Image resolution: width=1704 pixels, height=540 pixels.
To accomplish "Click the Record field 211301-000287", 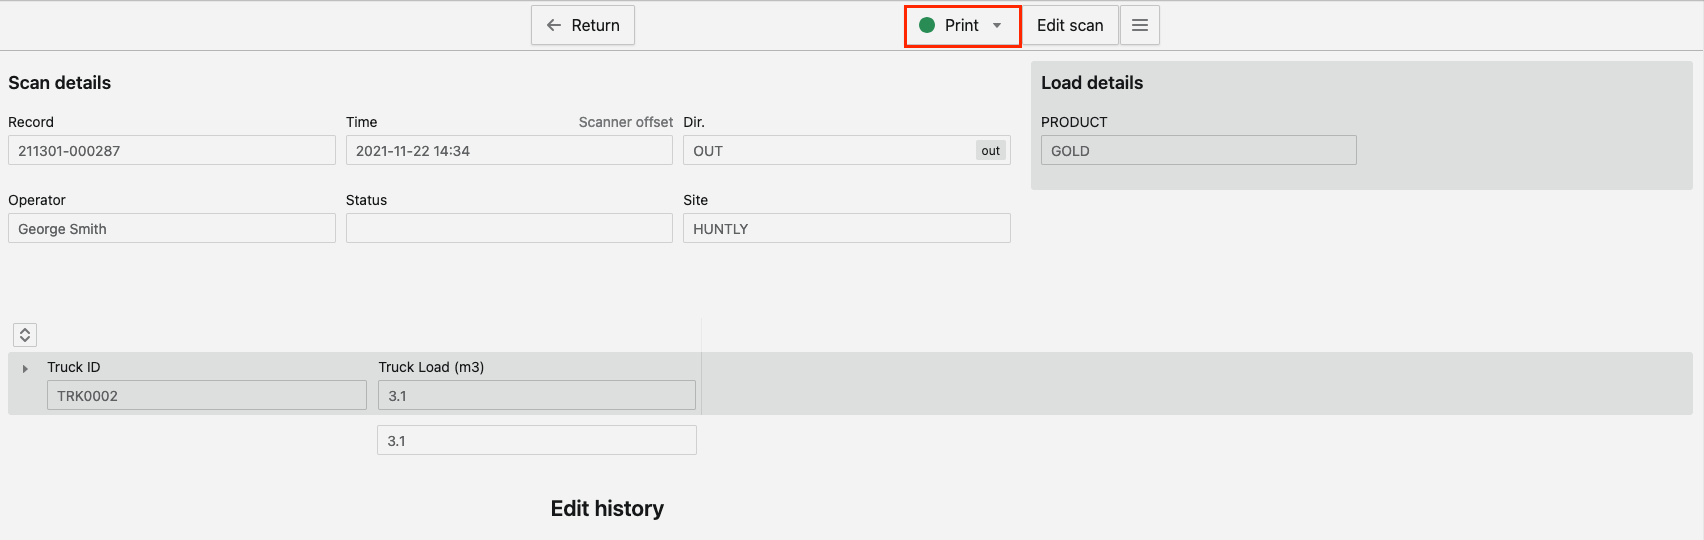I will point(171,151).
